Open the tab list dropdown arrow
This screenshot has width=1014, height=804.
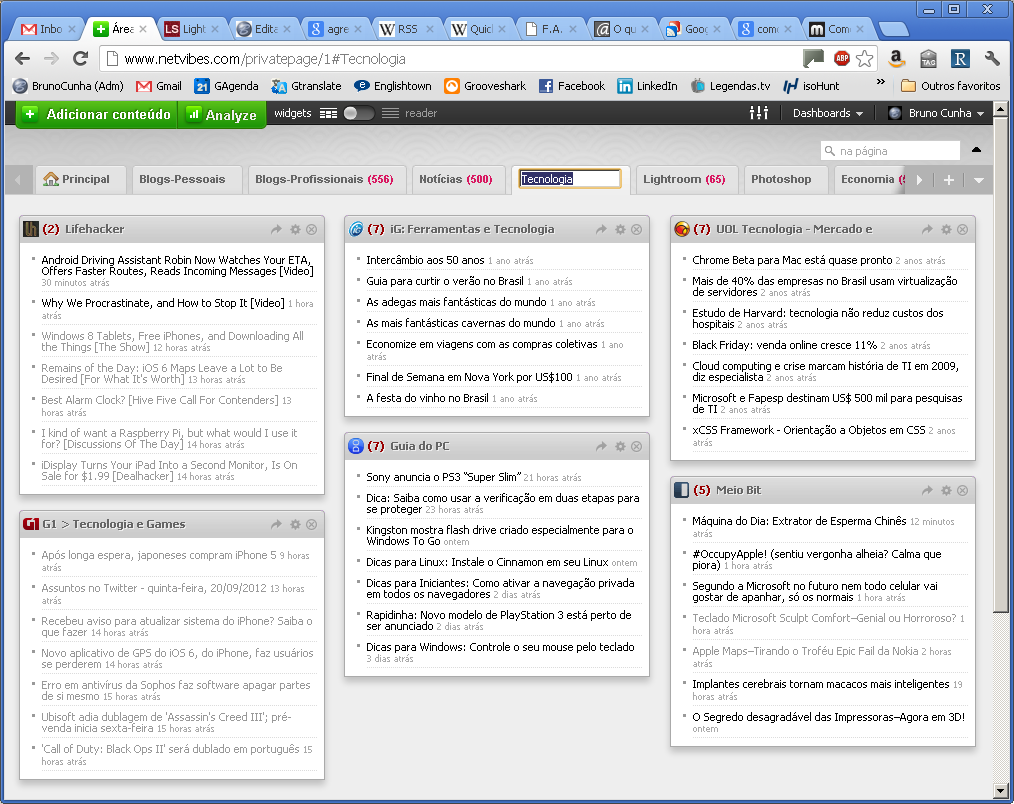[x=979, y=180]
